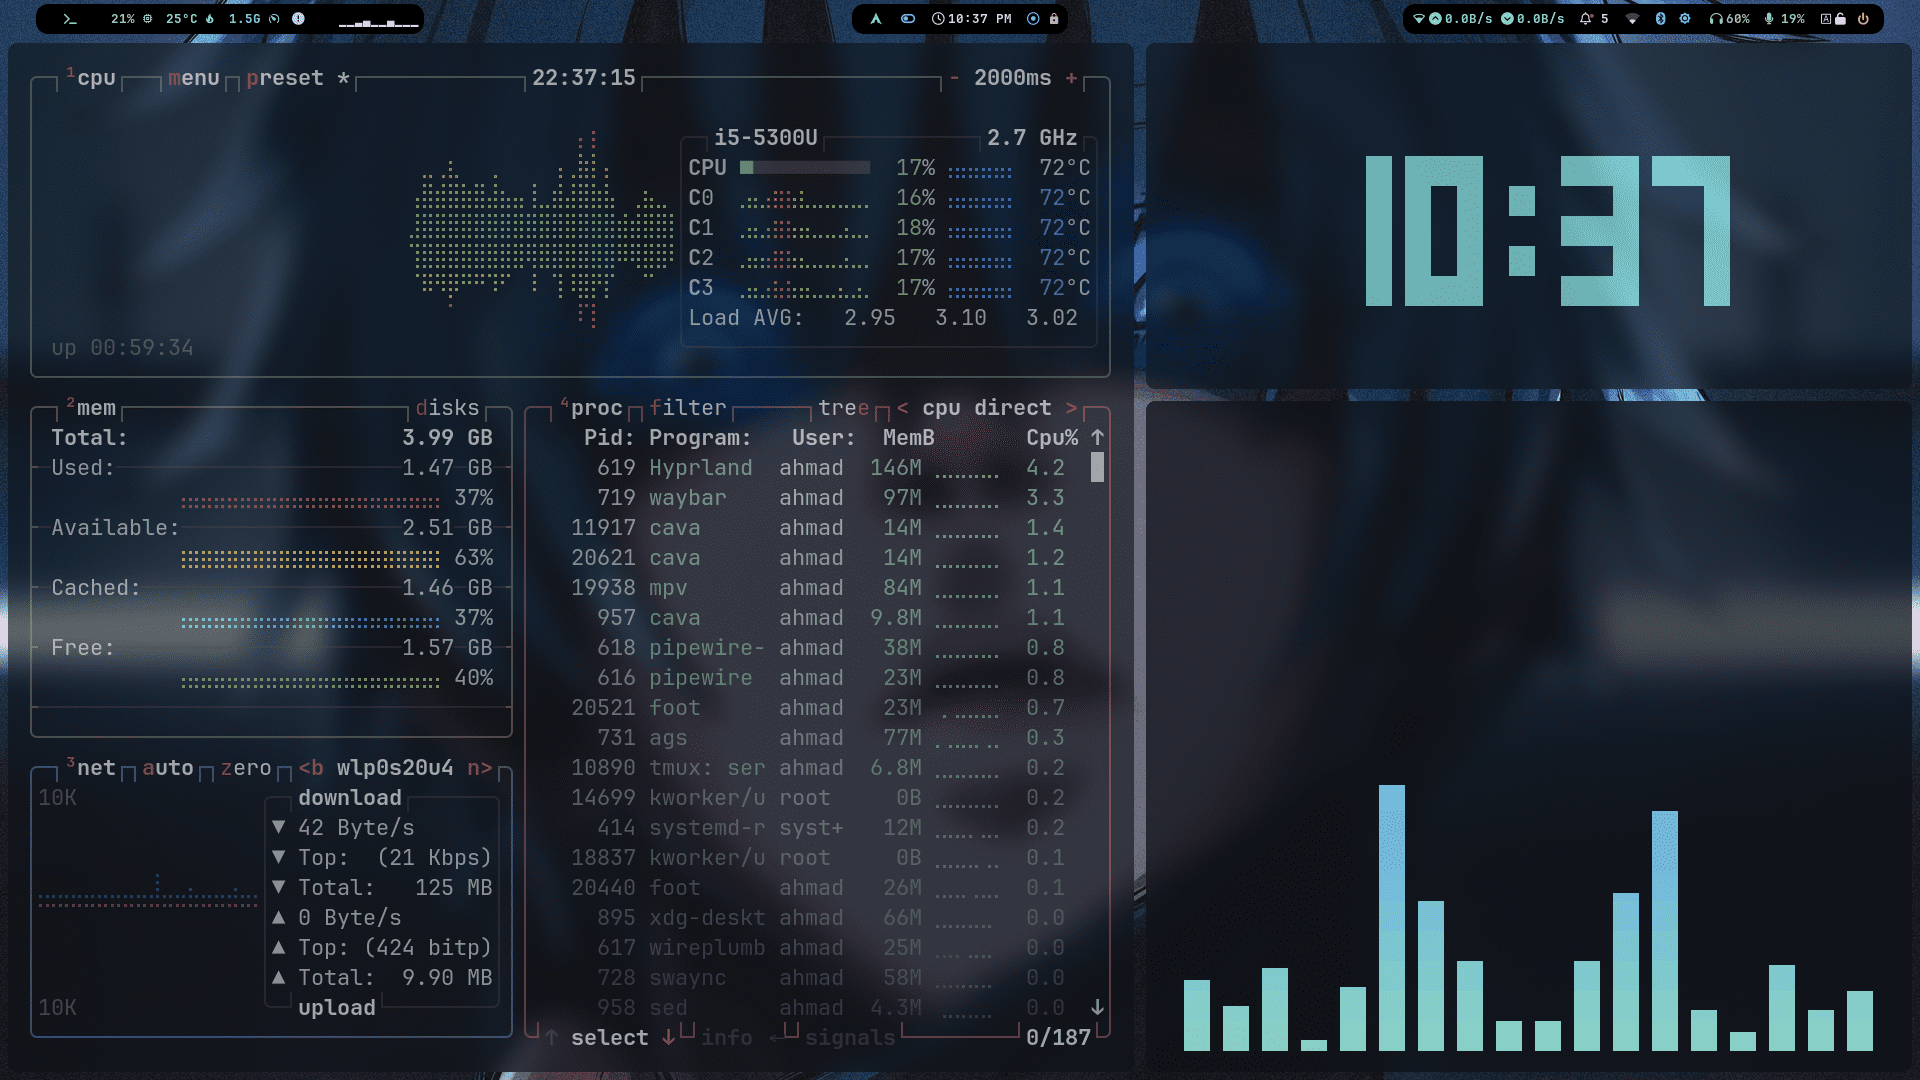1920x1080 pixels.
Task: Open the btop menu
Action: (x=193, y=78)
